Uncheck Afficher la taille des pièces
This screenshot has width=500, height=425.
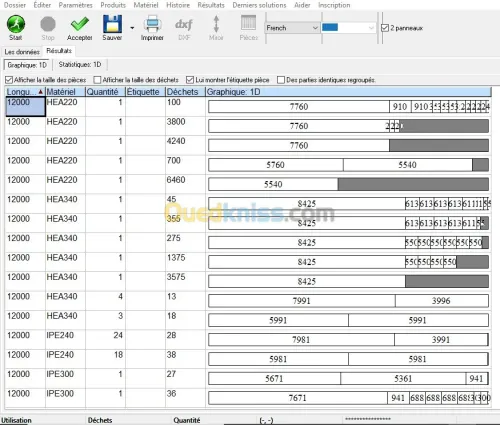[x=9, y=80]
